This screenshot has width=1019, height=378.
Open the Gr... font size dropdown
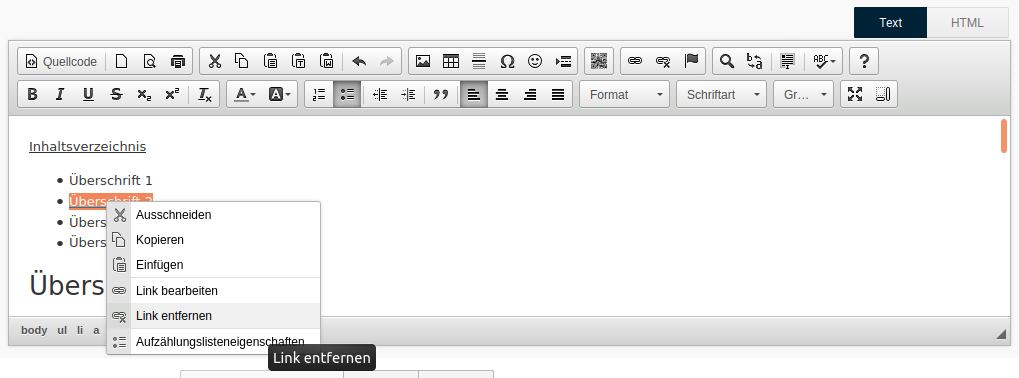click(803, 94)
